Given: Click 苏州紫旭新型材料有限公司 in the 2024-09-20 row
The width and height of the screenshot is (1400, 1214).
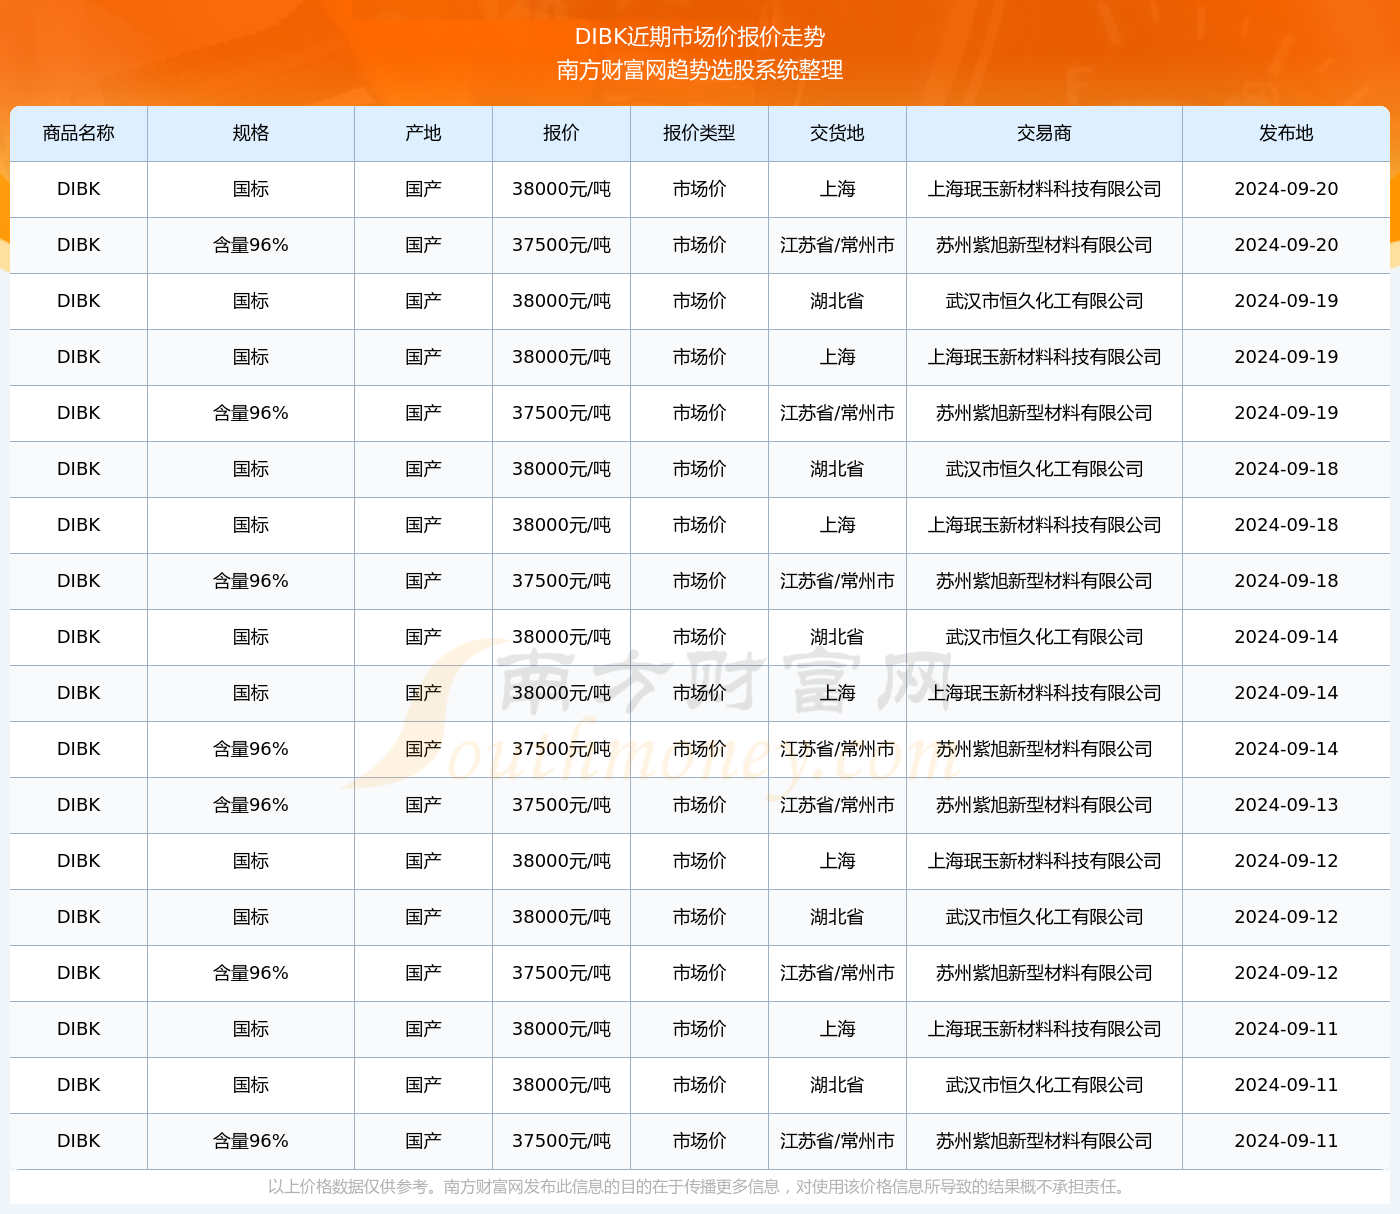Looking at the screenshot, I should [1044, 245].
